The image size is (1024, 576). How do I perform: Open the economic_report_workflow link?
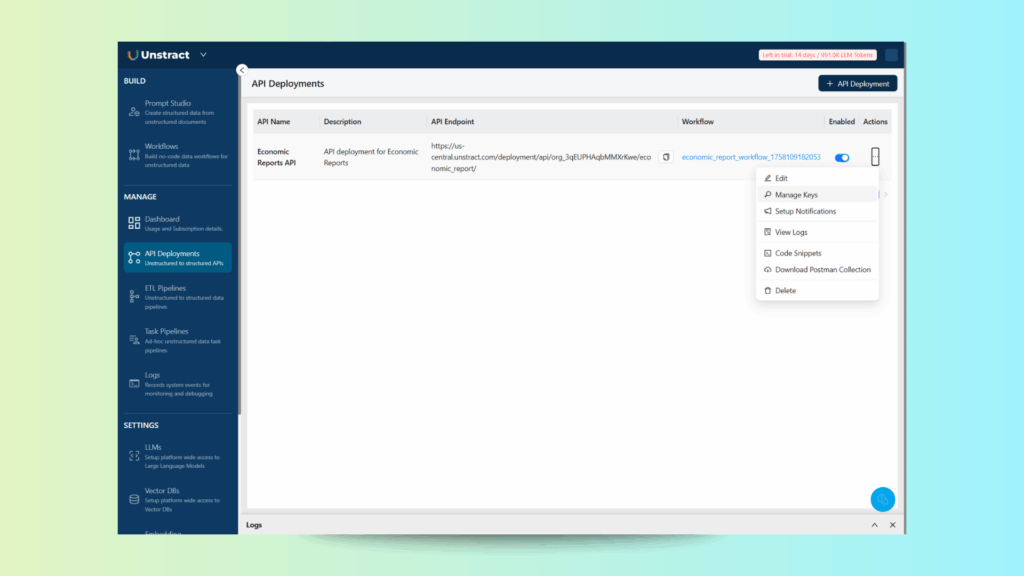pyautogui.click(x=751, y=157)
